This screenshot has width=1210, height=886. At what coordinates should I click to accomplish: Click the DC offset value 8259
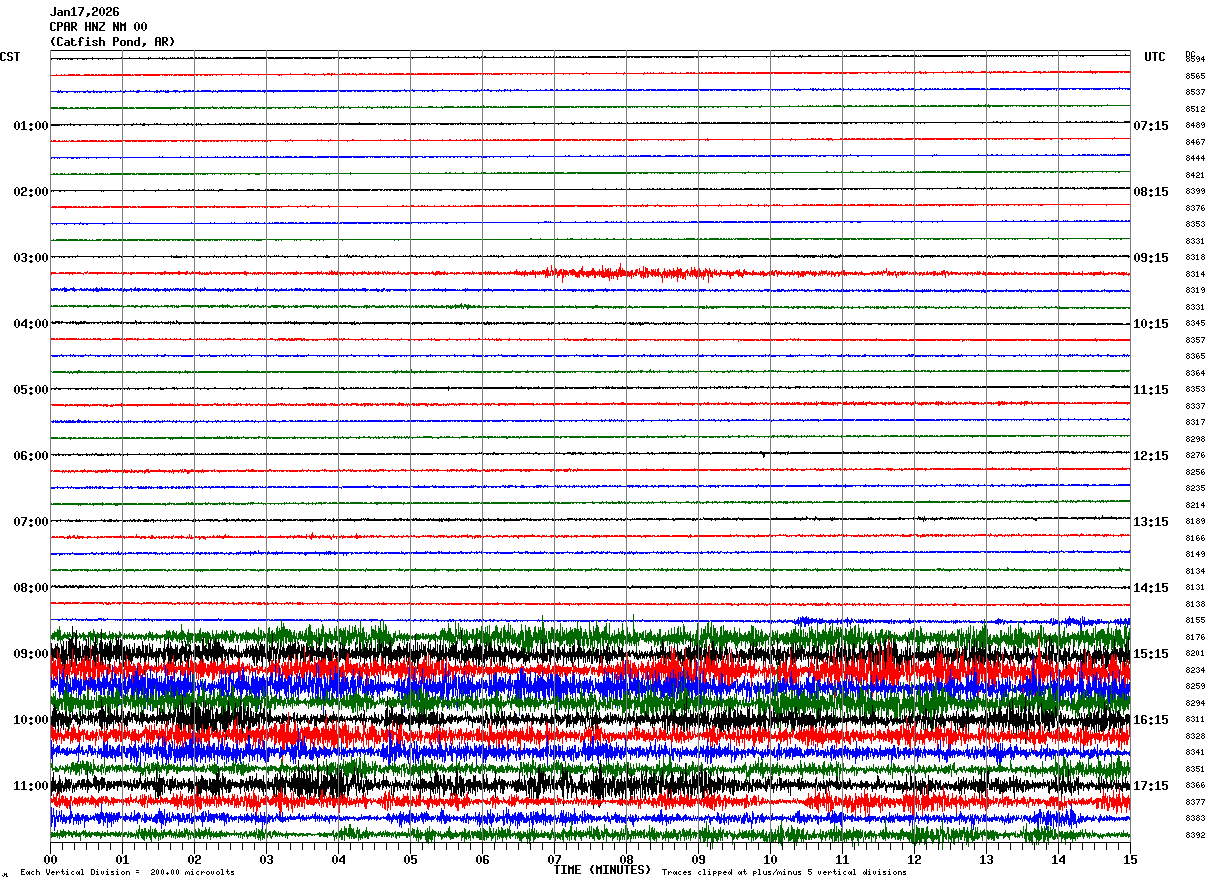1195,686
